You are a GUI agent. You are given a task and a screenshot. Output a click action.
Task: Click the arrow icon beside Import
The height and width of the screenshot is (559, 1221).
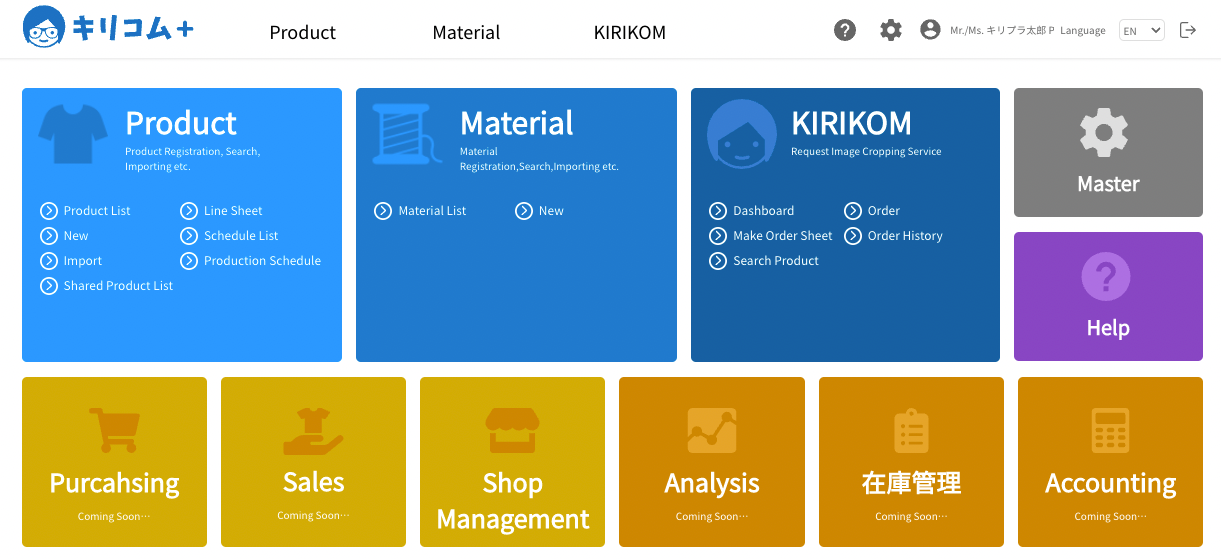pyautogui.click(x=49, y=261)
